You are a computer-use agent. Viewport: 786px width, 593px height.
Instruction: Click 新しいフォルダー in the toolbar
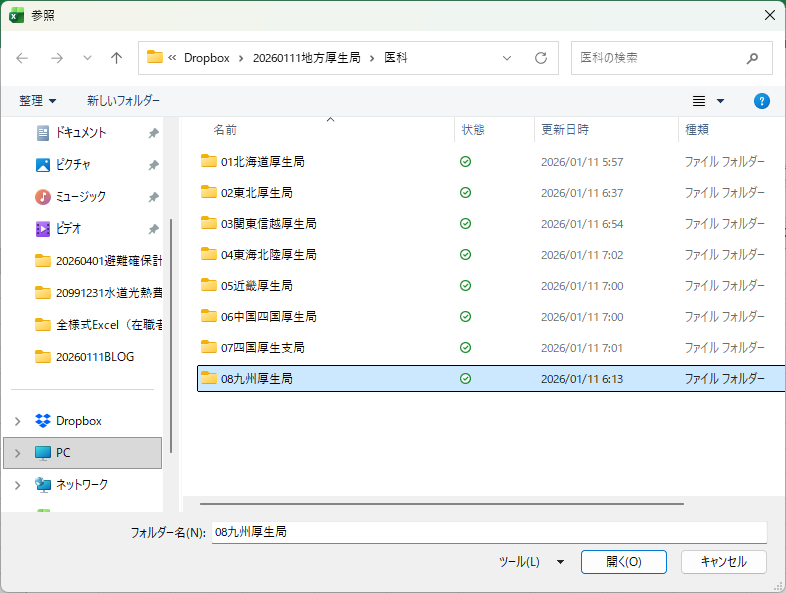point(123,101)
